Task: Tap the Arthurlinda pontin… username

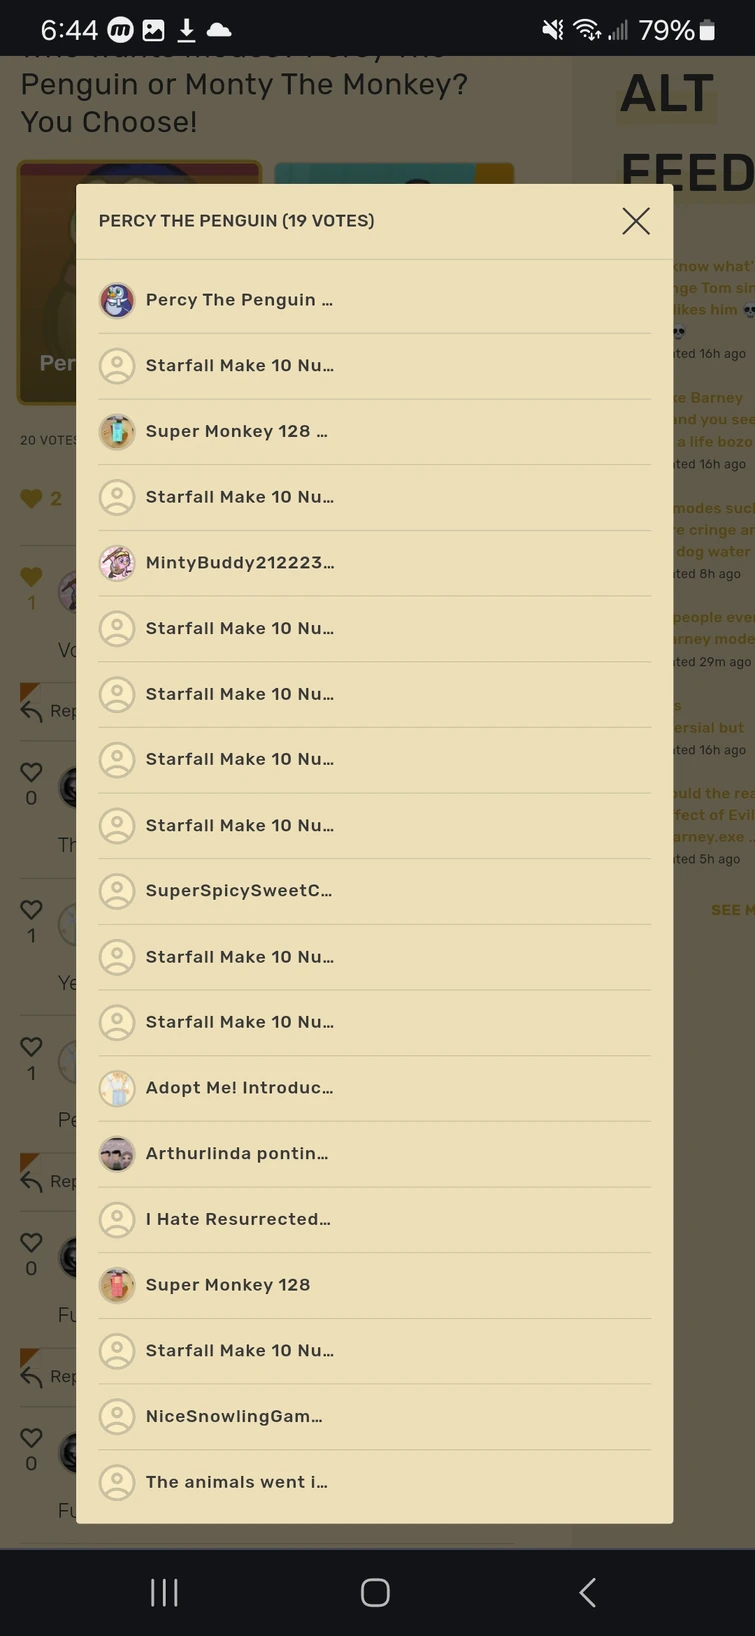Action: pos(237,1154)
